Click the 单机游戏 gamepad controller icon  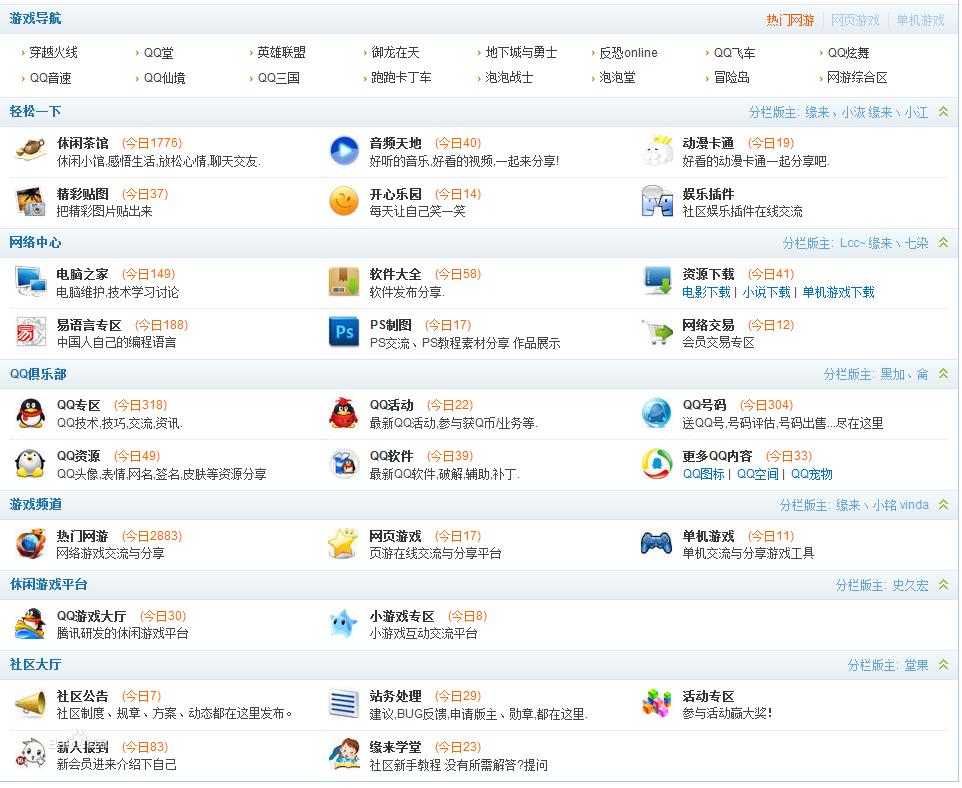(x=657, y=543)
